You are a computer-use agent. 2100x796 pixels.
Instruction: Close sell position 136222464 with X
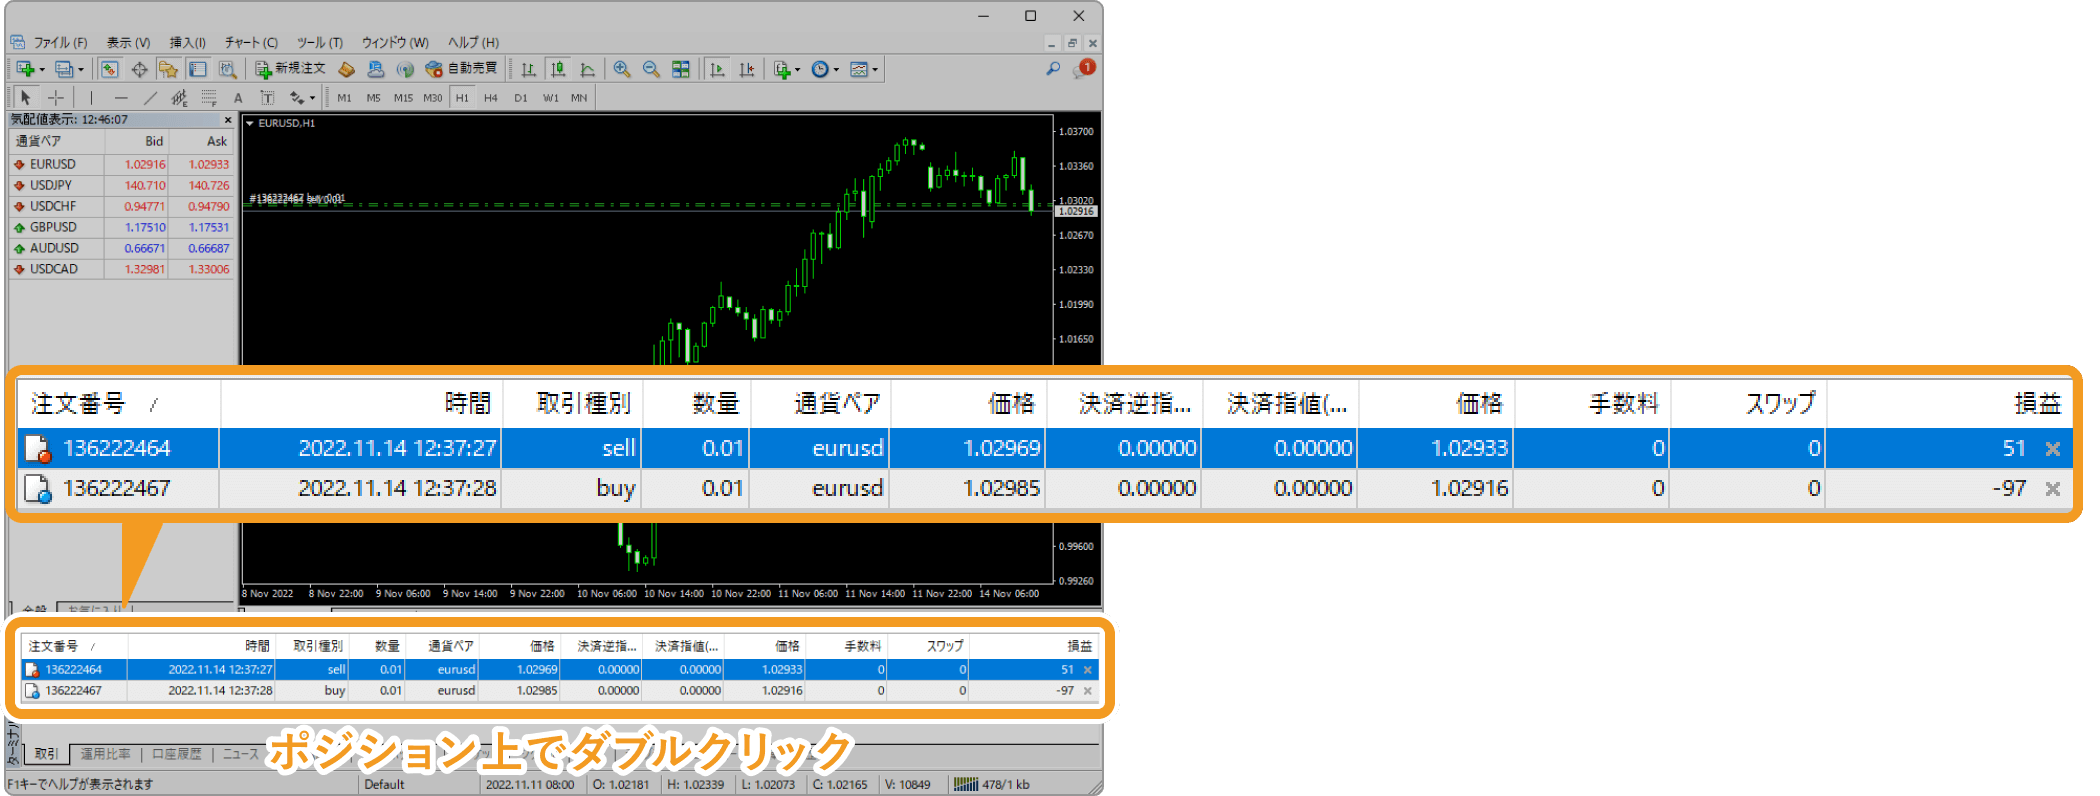pyautogui.click(x=1087, y=670)
